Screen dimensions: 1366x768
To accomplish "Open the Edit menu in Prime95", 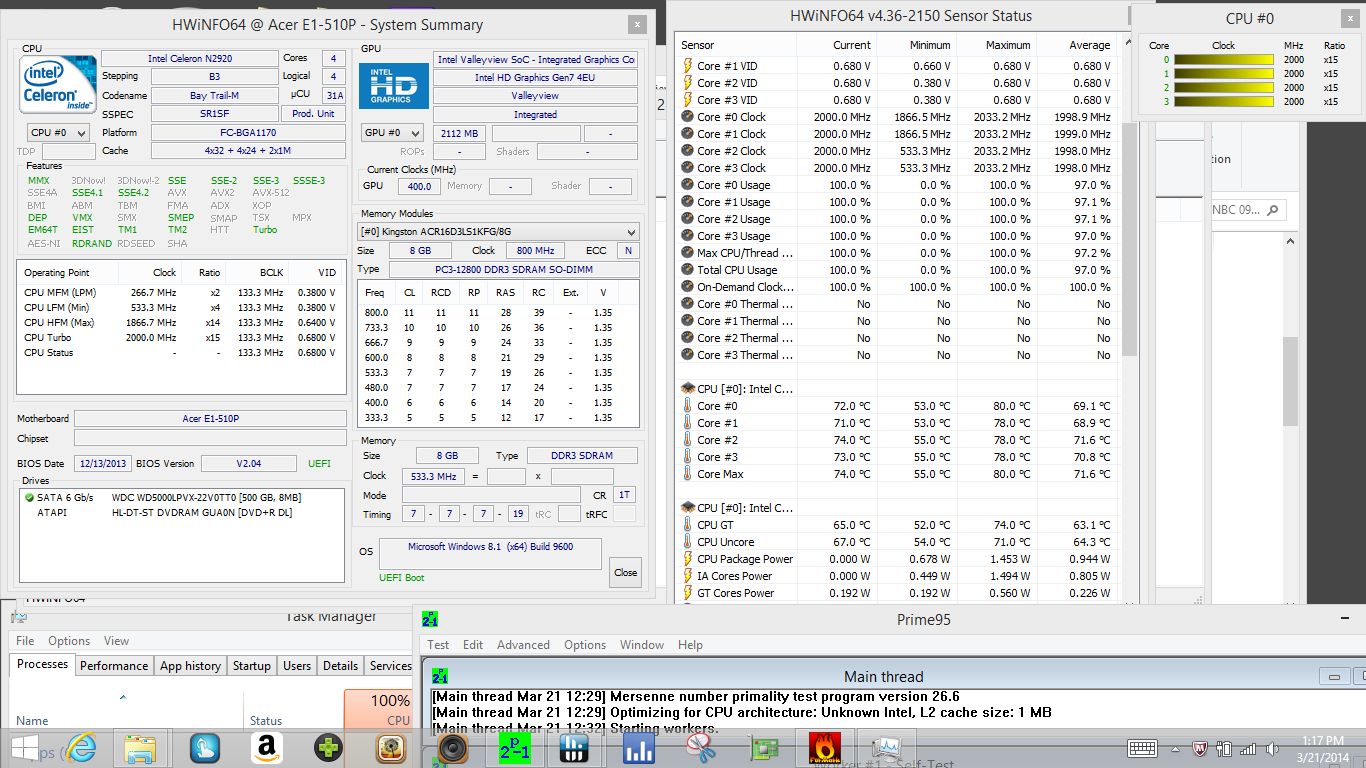I will pyautogui.click(x=473, y=645).
